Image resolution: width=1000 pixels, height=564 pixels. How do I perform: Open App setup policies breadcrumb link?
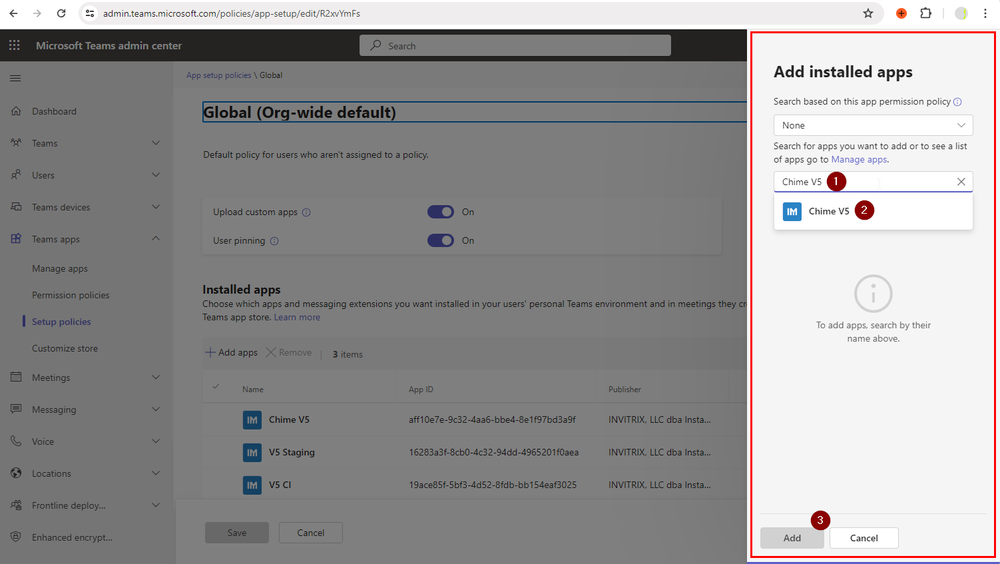[x=219, y=75]
